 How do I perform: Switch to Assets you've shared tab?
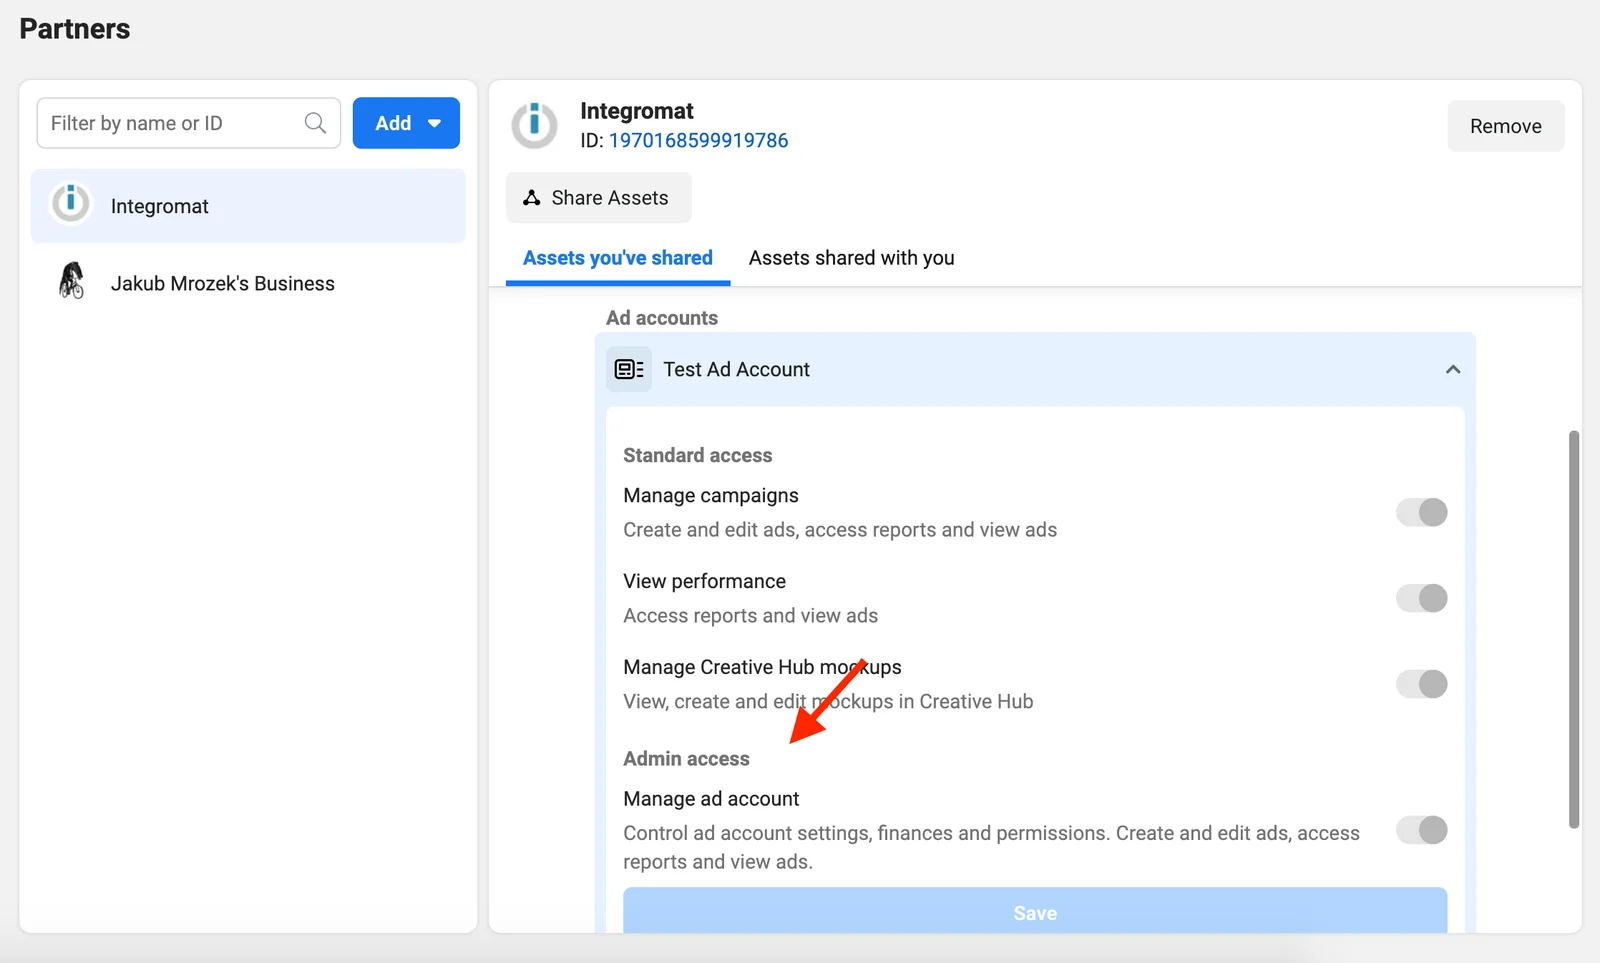[618, 258]
